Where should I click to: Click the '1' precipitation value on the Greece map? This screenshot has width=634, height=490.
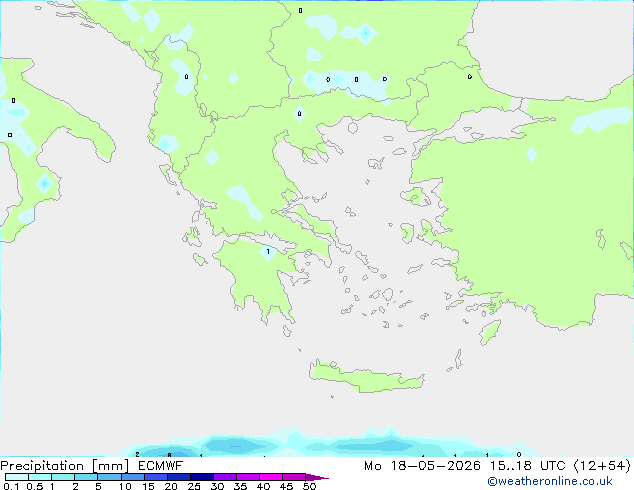pyautogui.click(x=268, y=252)
